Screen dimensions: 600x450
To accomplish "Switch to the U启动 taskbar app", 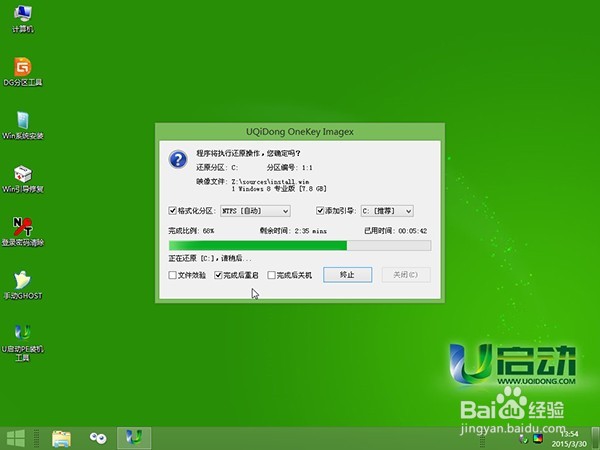I will pos(134,438).
